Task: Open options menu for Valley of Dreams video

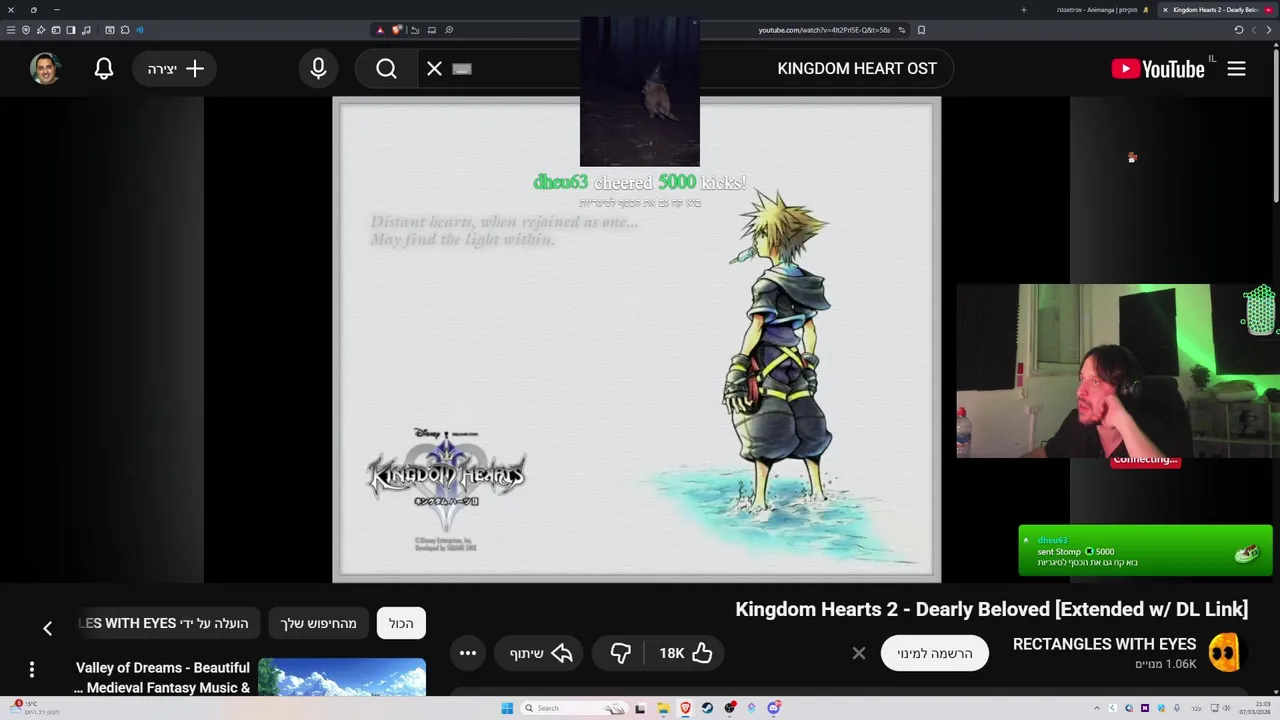Action: click(x=31, y=669)
